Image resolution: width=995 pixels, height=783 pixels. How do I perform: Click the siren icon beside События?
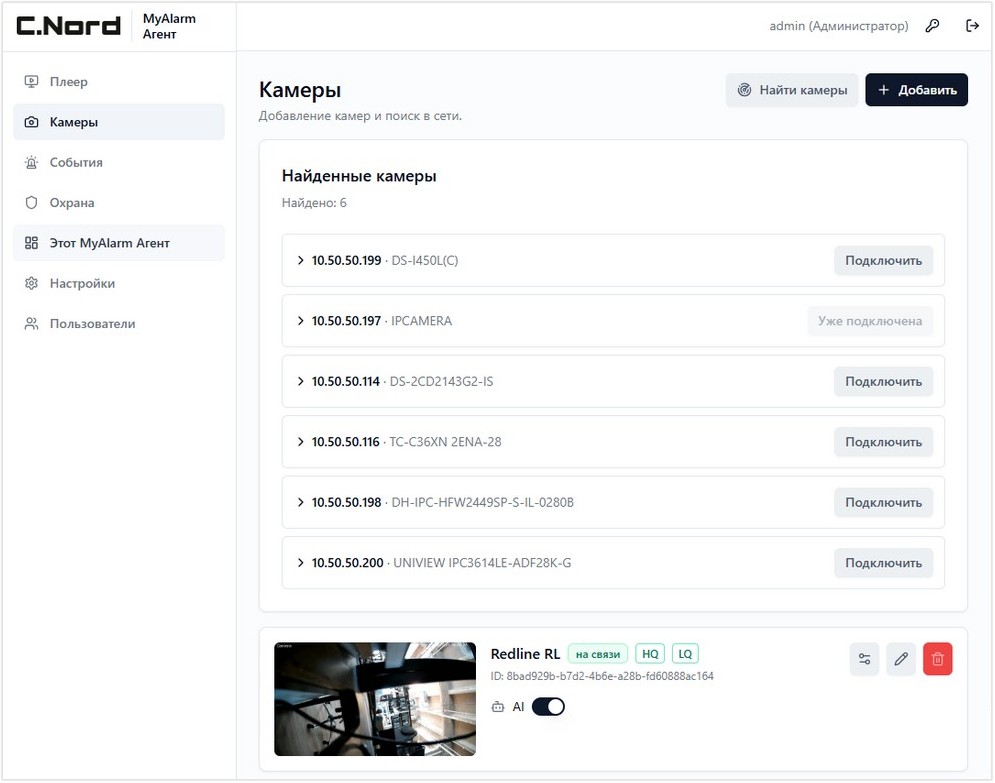(31, 162)
